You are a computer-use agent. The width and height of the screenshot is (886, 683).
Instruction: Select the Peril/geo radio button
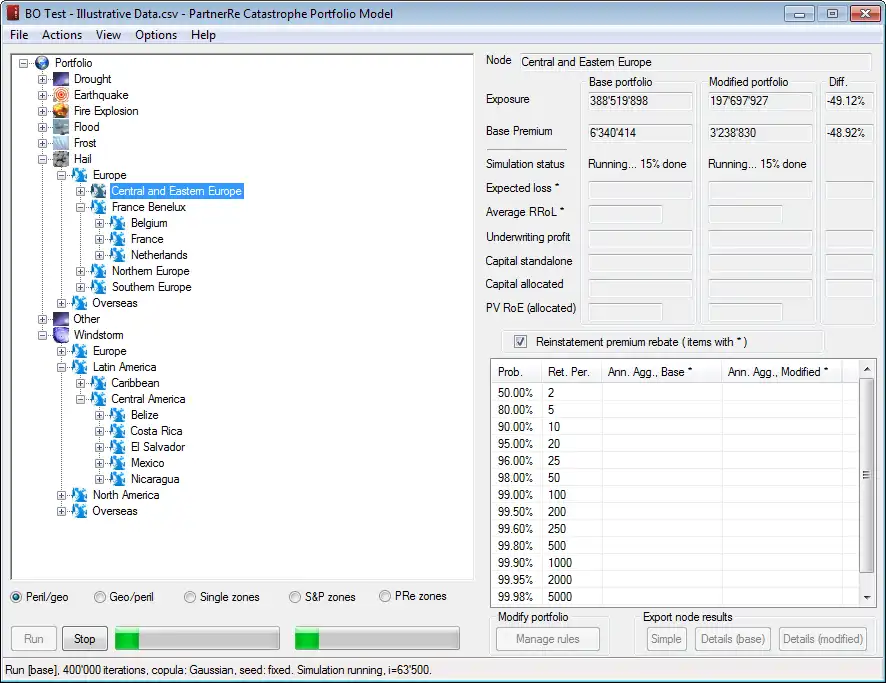click(16, 597)
